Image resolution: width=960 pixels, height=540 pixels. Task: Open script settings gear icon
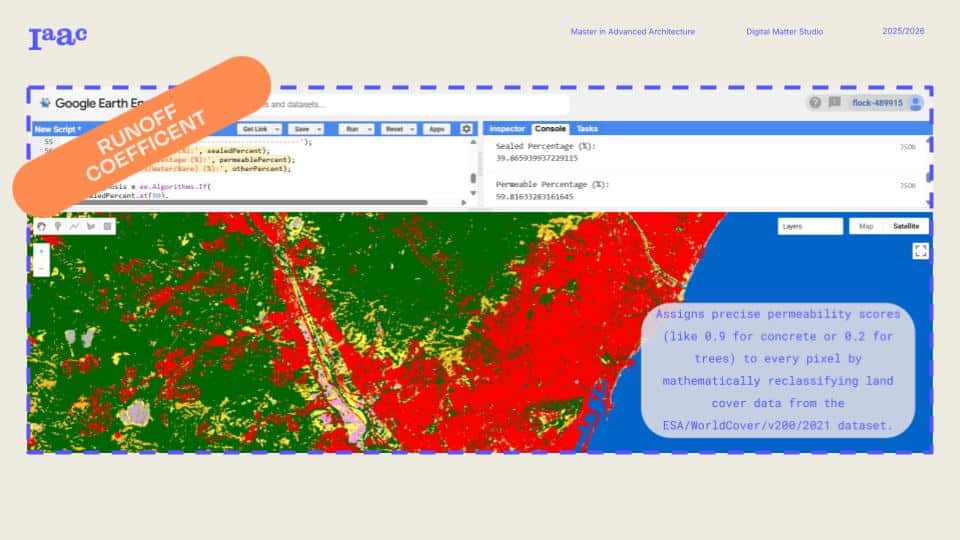point(466,129)
